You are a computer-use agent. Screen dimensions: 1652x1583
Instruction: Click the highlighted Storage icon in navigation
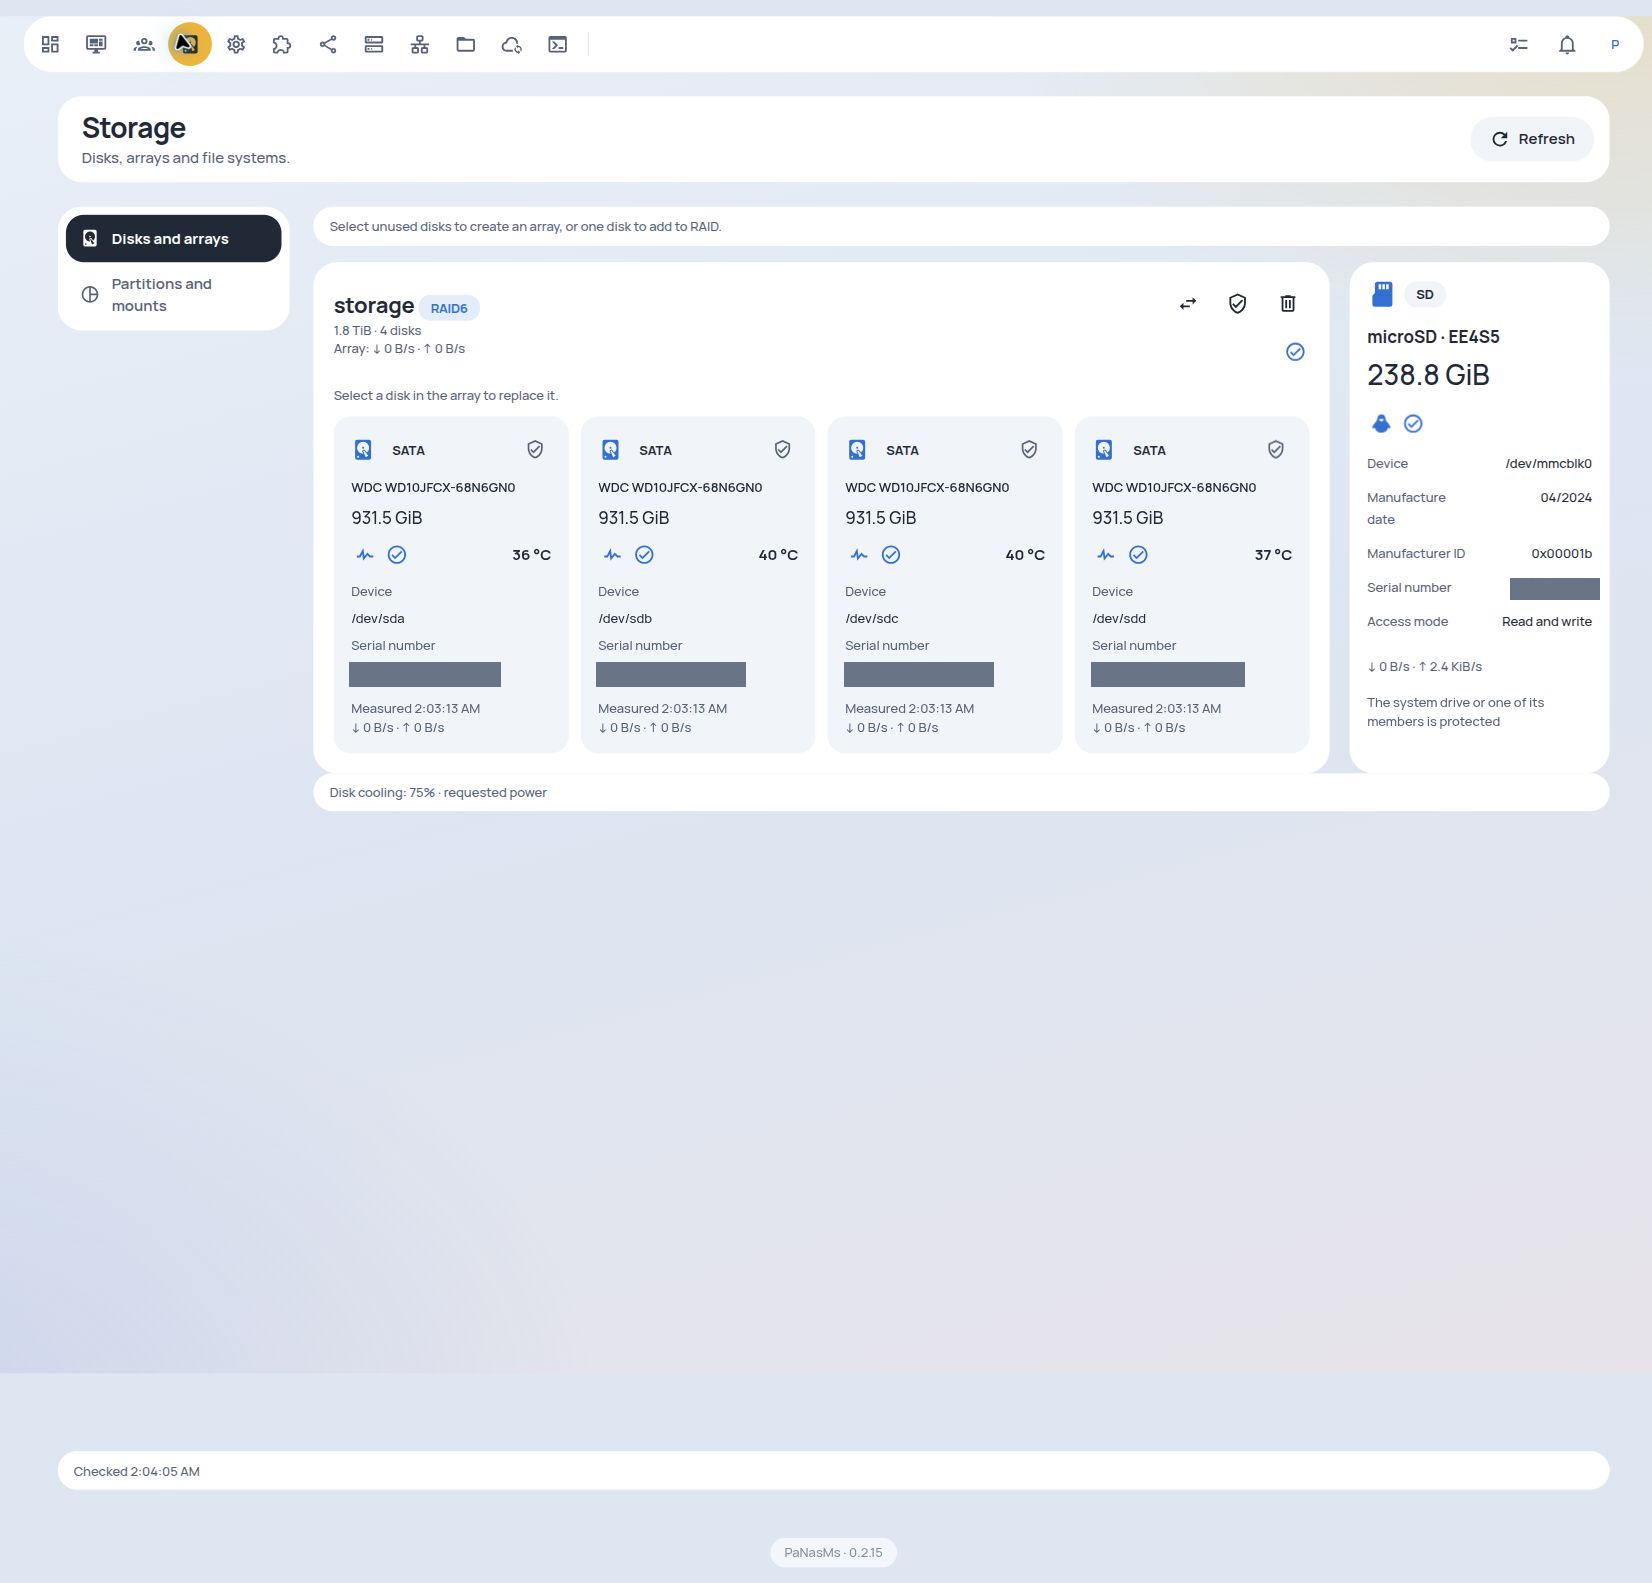click(190, 44)
